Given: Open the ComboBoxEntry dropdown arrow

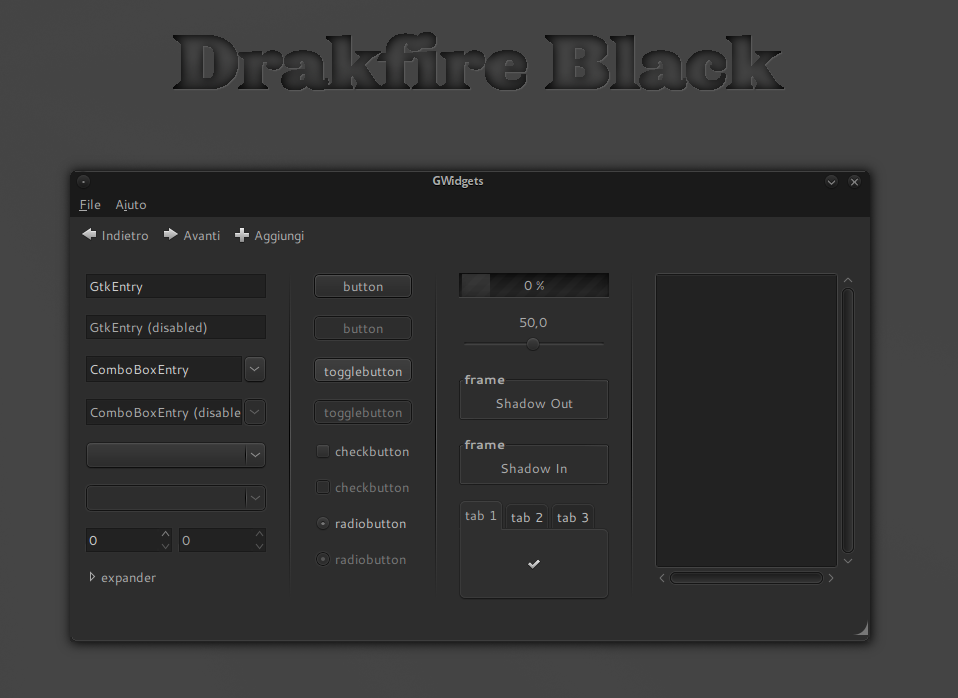Looking at the screenshot, I should 255,369.
